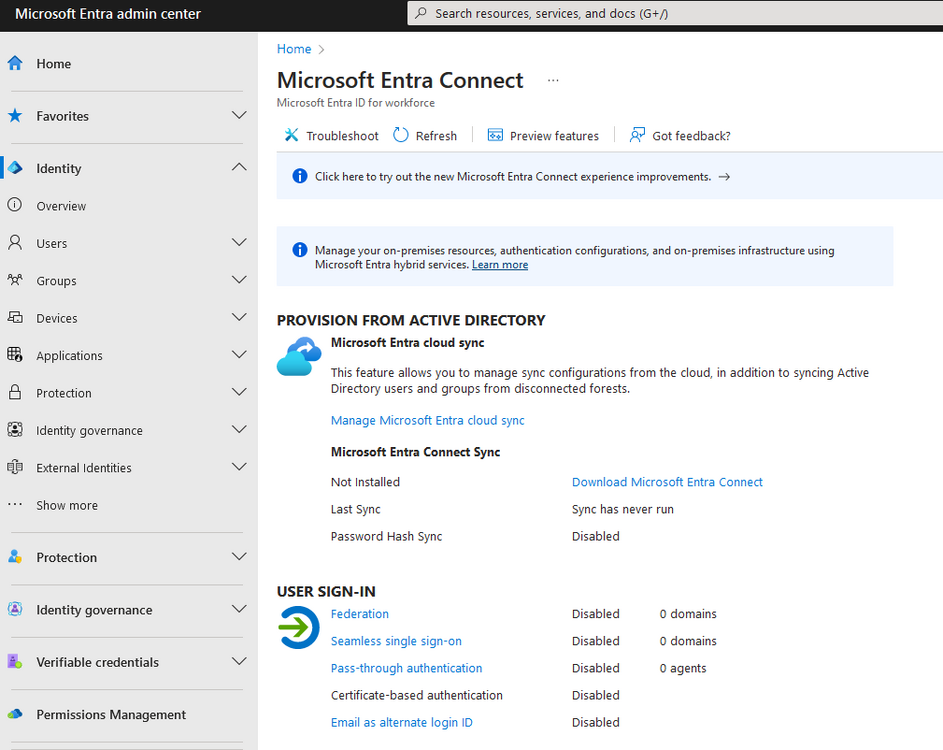Click the User sign-in arrow icon
Screen dimensions: 943x750
(x=299, y=627)
